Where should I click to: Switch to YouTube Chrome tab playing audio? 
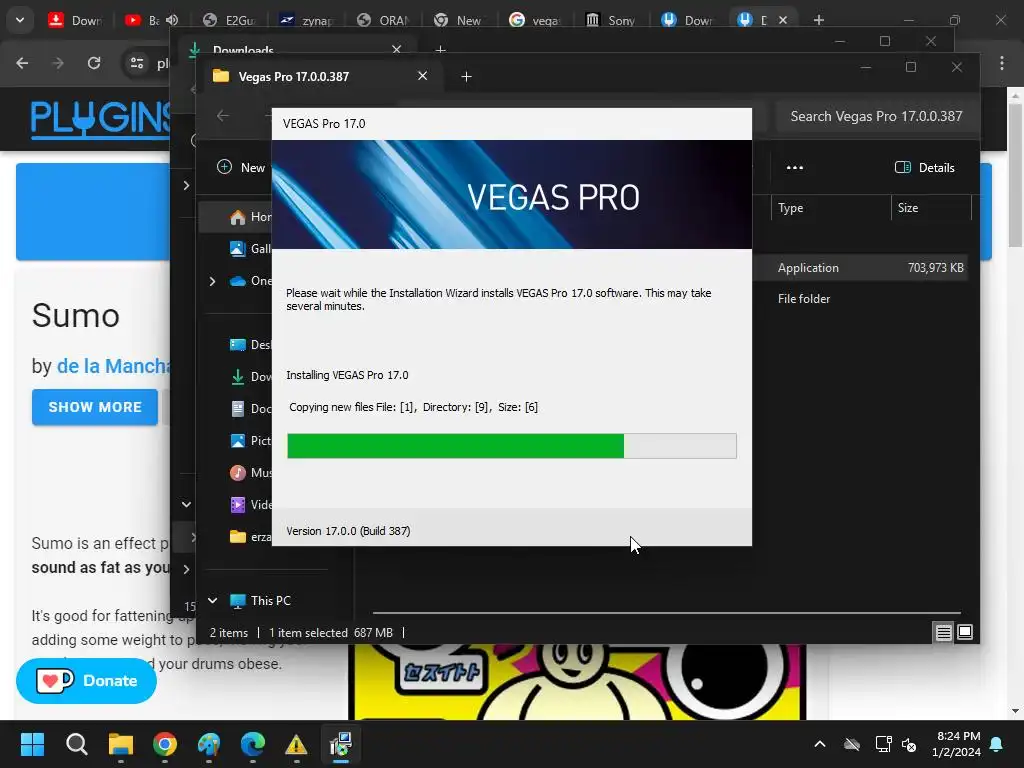click(152, 20)
